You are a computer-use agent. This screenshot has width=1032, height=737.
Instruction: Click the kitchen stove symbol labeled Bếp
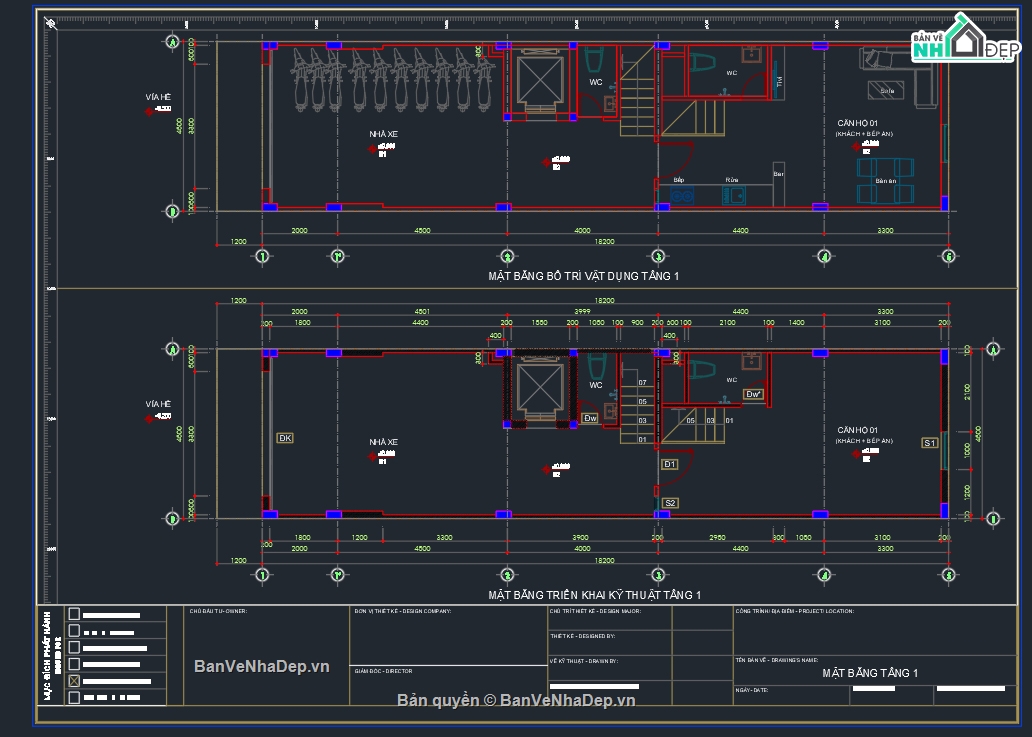[x=682, y=194]
